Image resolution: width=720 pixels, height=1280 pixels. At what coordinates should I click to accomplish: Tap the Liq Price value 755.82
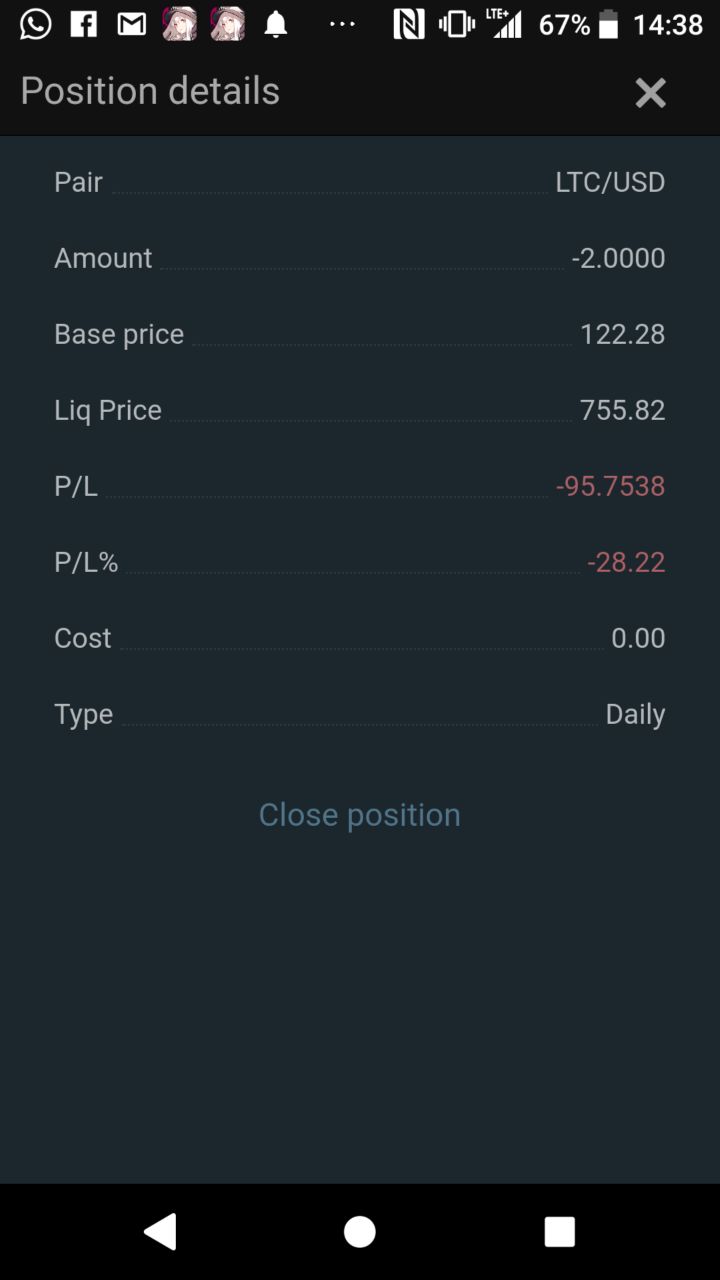pyautogui.click(x=622, y=410)
